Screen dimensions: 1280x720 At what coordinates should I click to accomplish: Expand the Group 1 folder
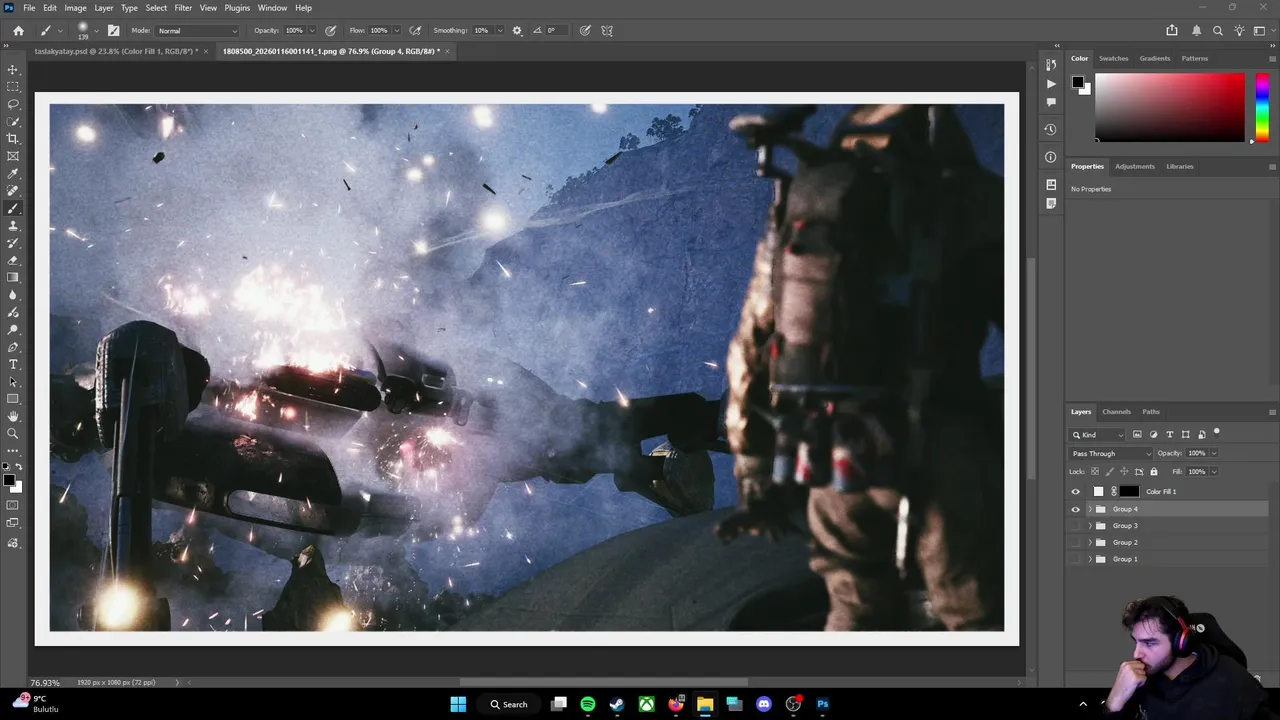[1090, 559]
